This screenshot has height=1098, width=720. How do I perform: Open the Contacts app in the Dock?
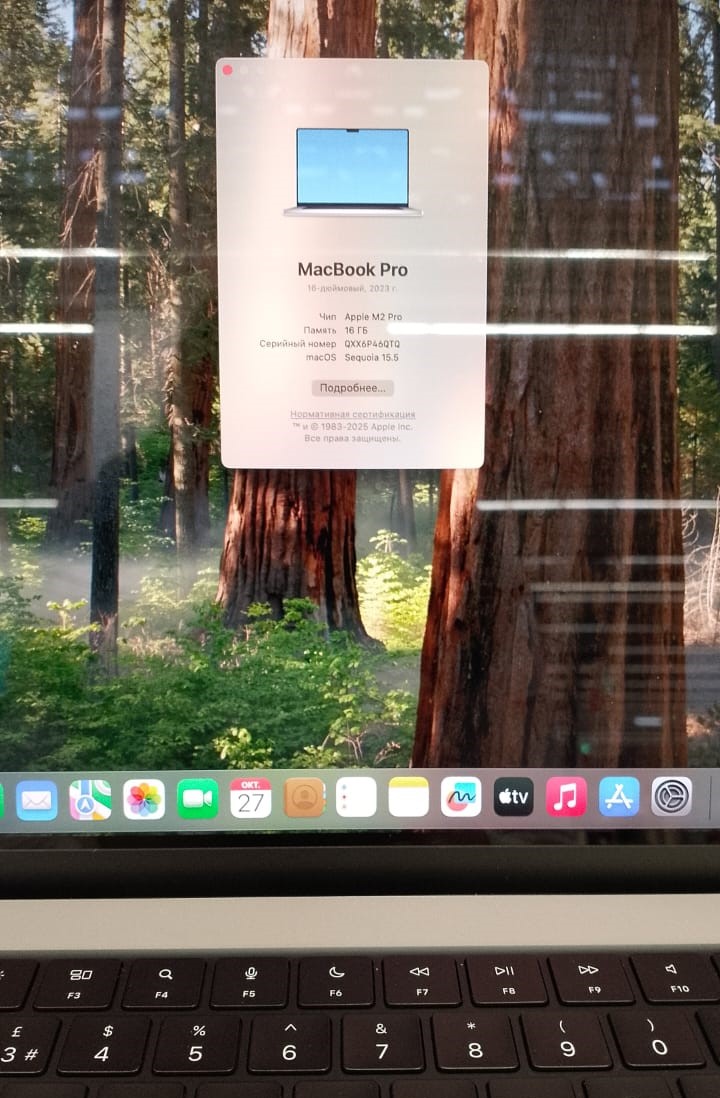tap(304, 798)
